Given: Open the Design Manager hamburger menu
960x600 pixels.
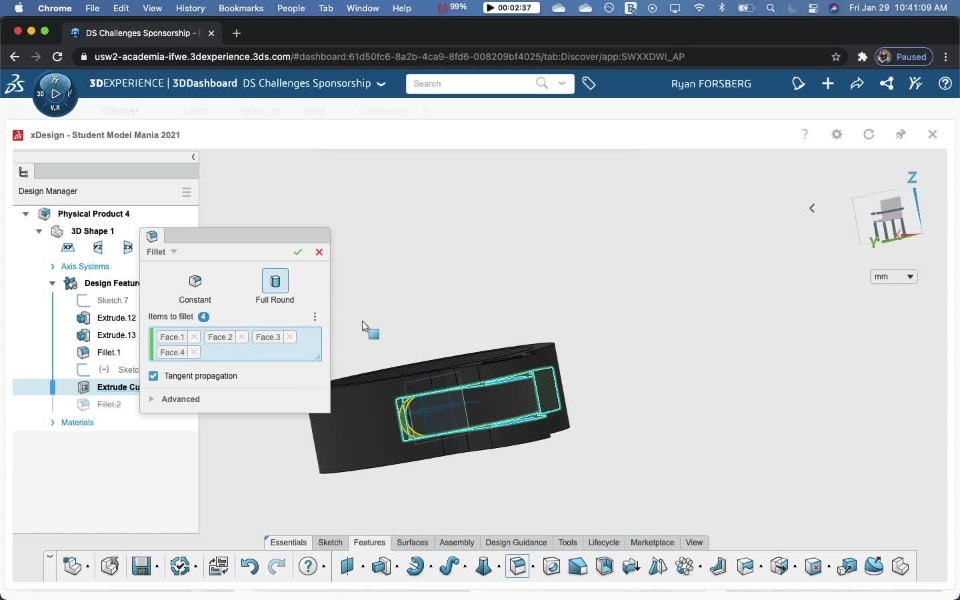Looking at the screenshot, I should 186,192.
